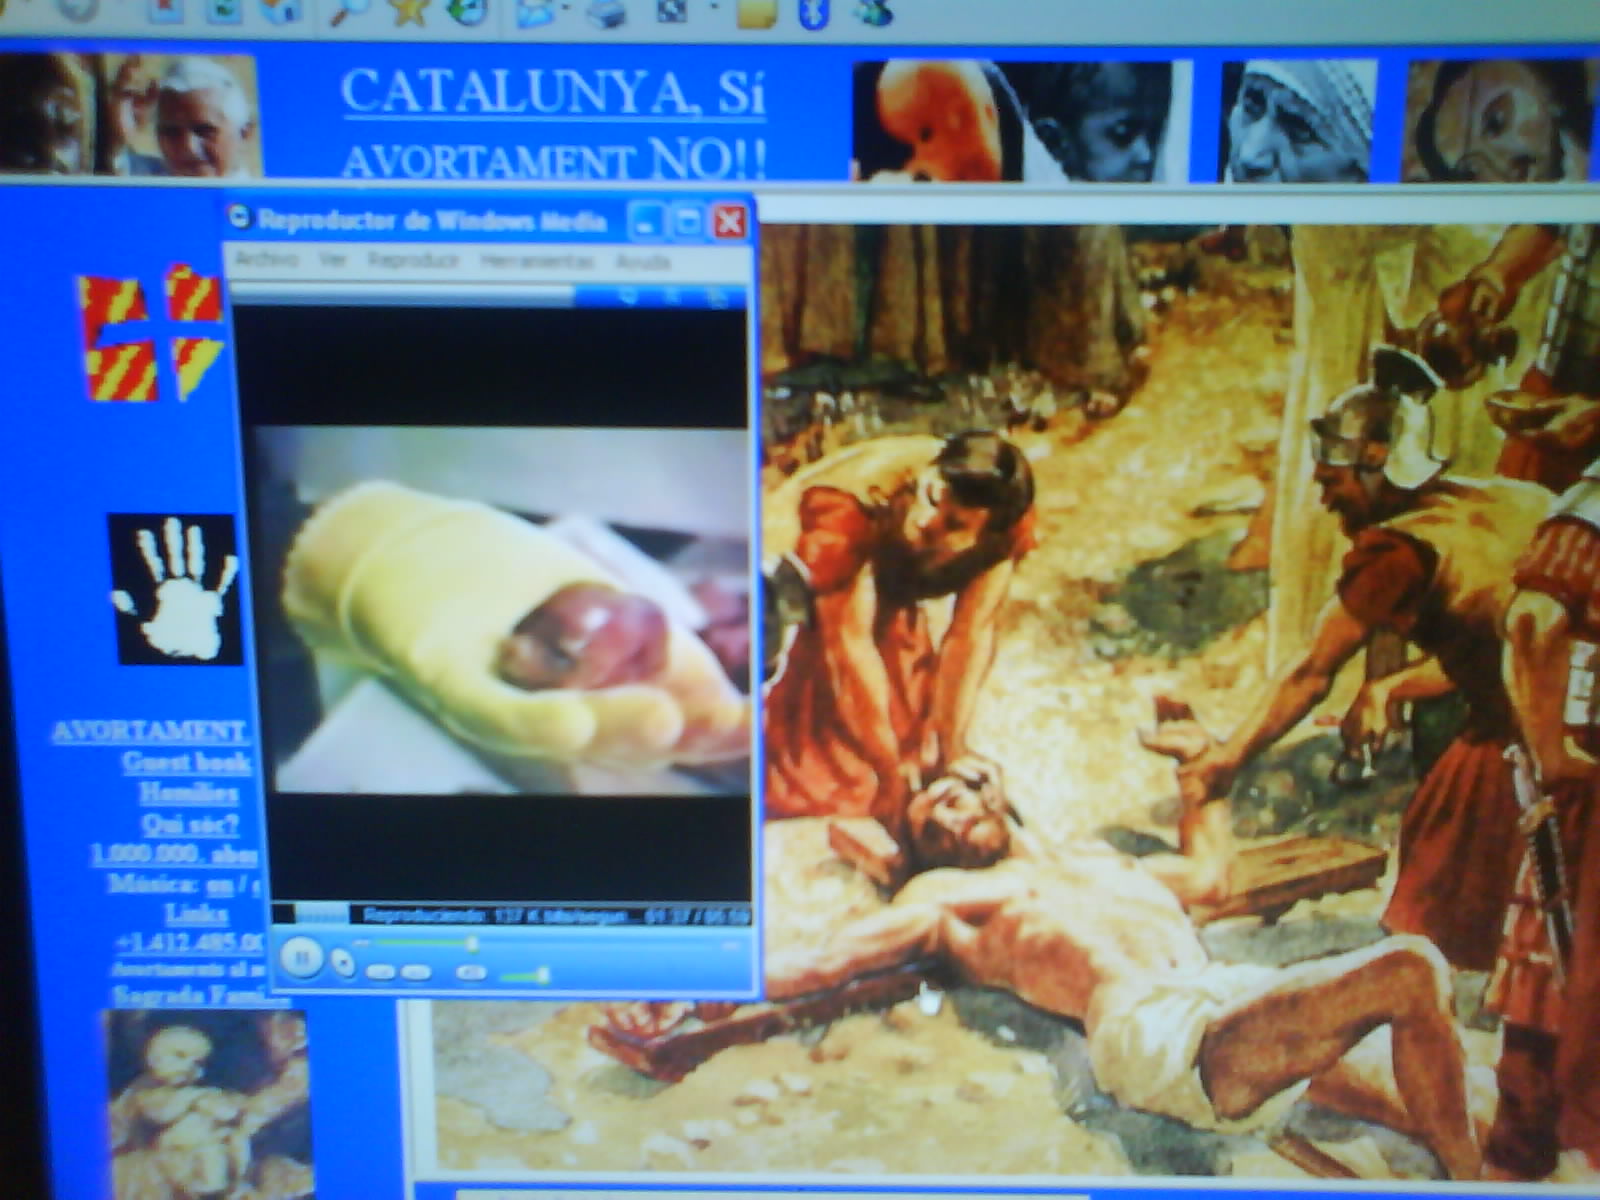
Task: Open the Ver menu
Action: click(332, 260)
